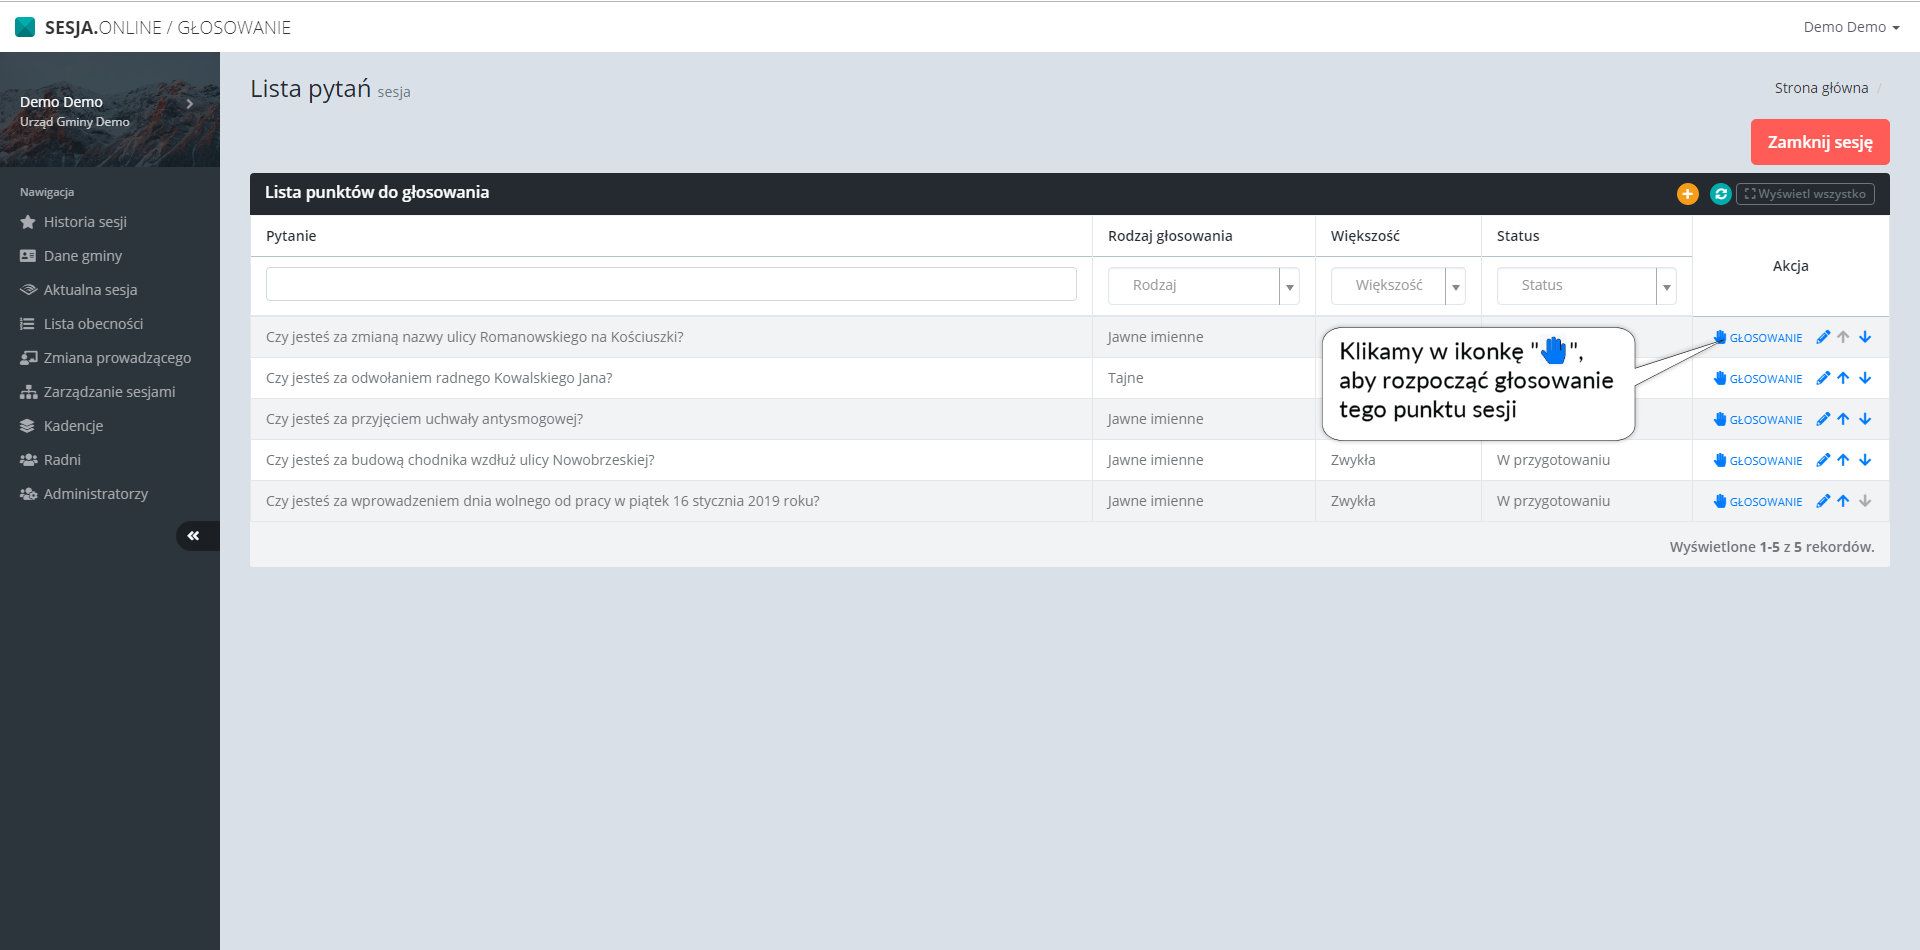Click the Pytanie filter text field
Viewport: 1920px width, 950px height.
tap(671, 284)
